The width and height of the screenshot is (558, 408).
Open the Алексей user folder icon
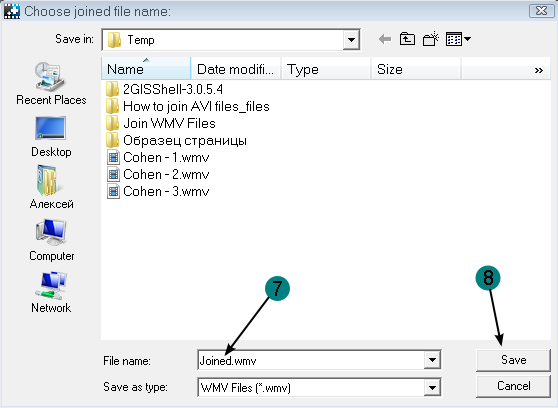(x=51, y=187)
